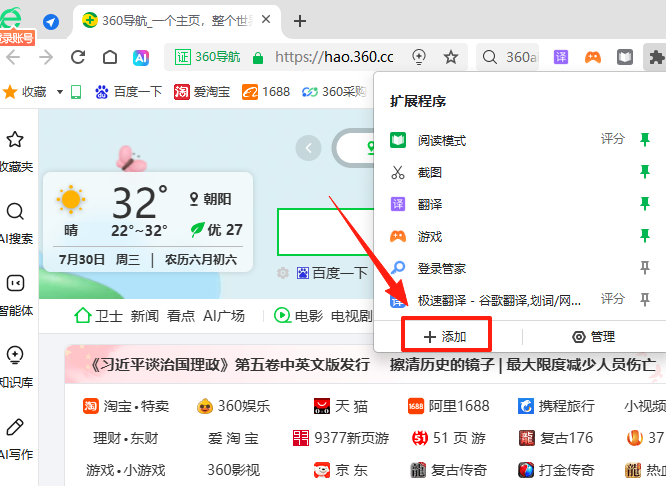Viewport: 666px width, 486px height.
Task: Open a new tab
Action: coord(300,21)
